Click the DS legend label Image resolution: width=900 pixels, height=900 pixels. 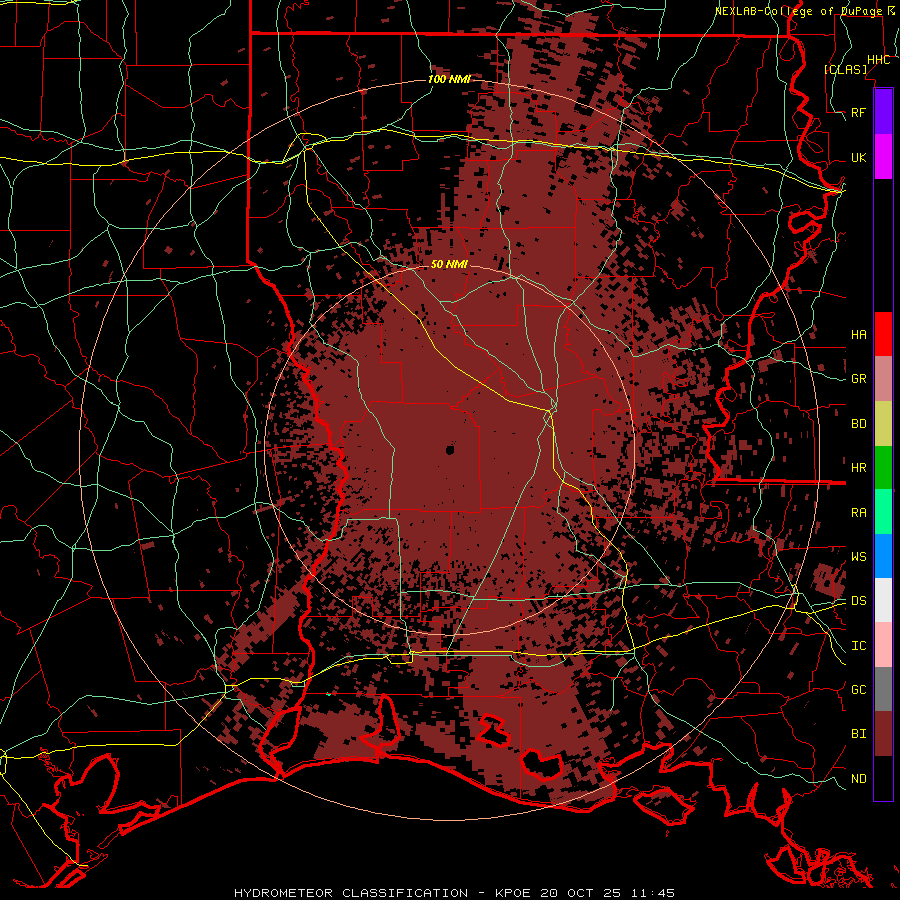(x=858, y=600)
